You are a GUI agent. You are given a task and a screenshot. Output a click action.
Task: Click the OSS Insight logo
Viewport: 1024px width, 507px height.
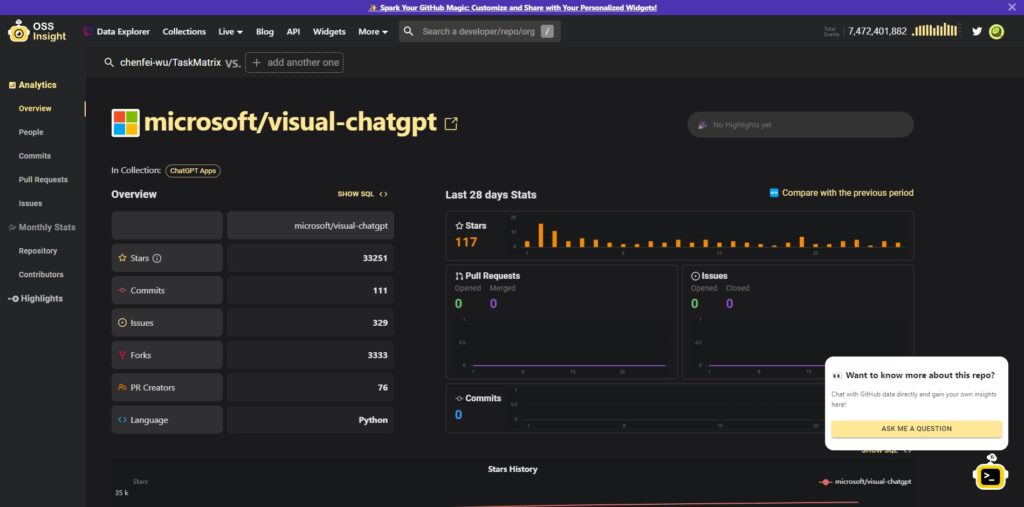point(37,31)
